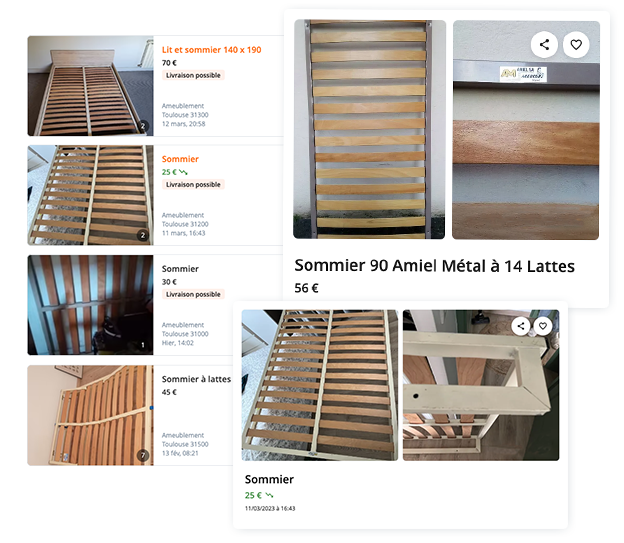
Task: Click heart icon on 25 € Sommier card
Action: [x=543, y=326]
